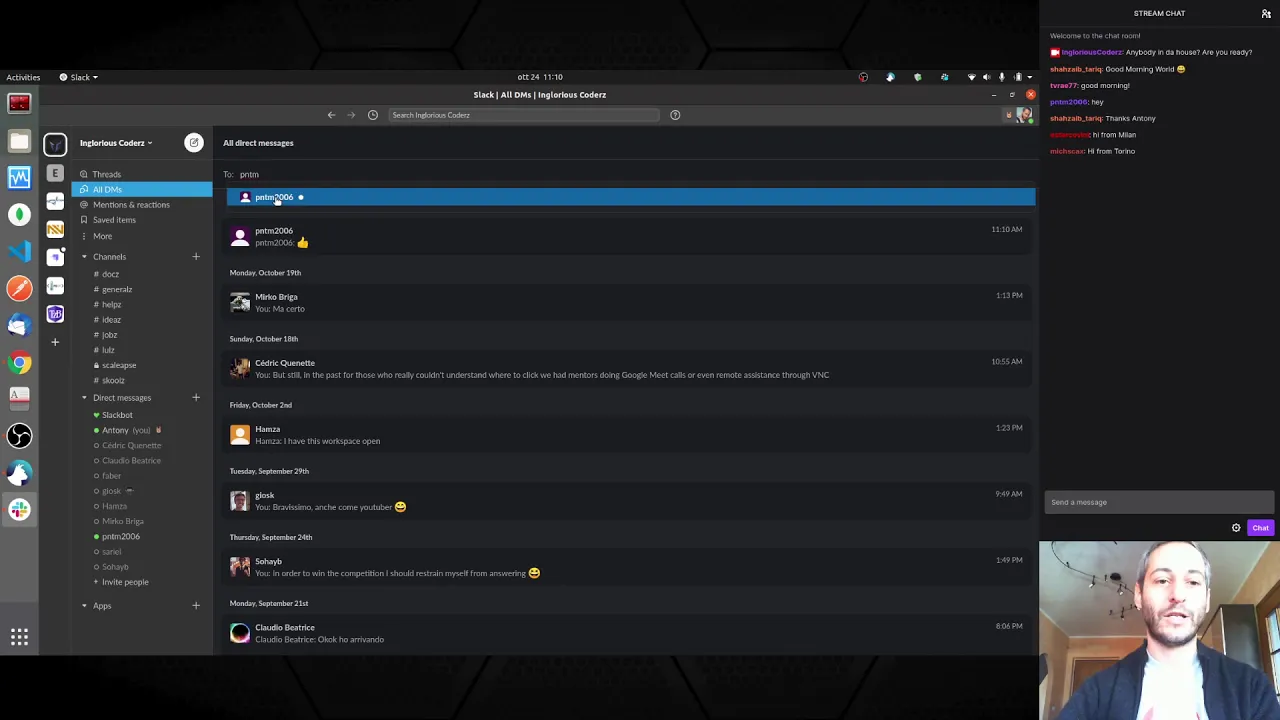Focus the Search Inglorious Coderz box
The width and height of the screenshot is (1280, 720).
tap(523, 115)
